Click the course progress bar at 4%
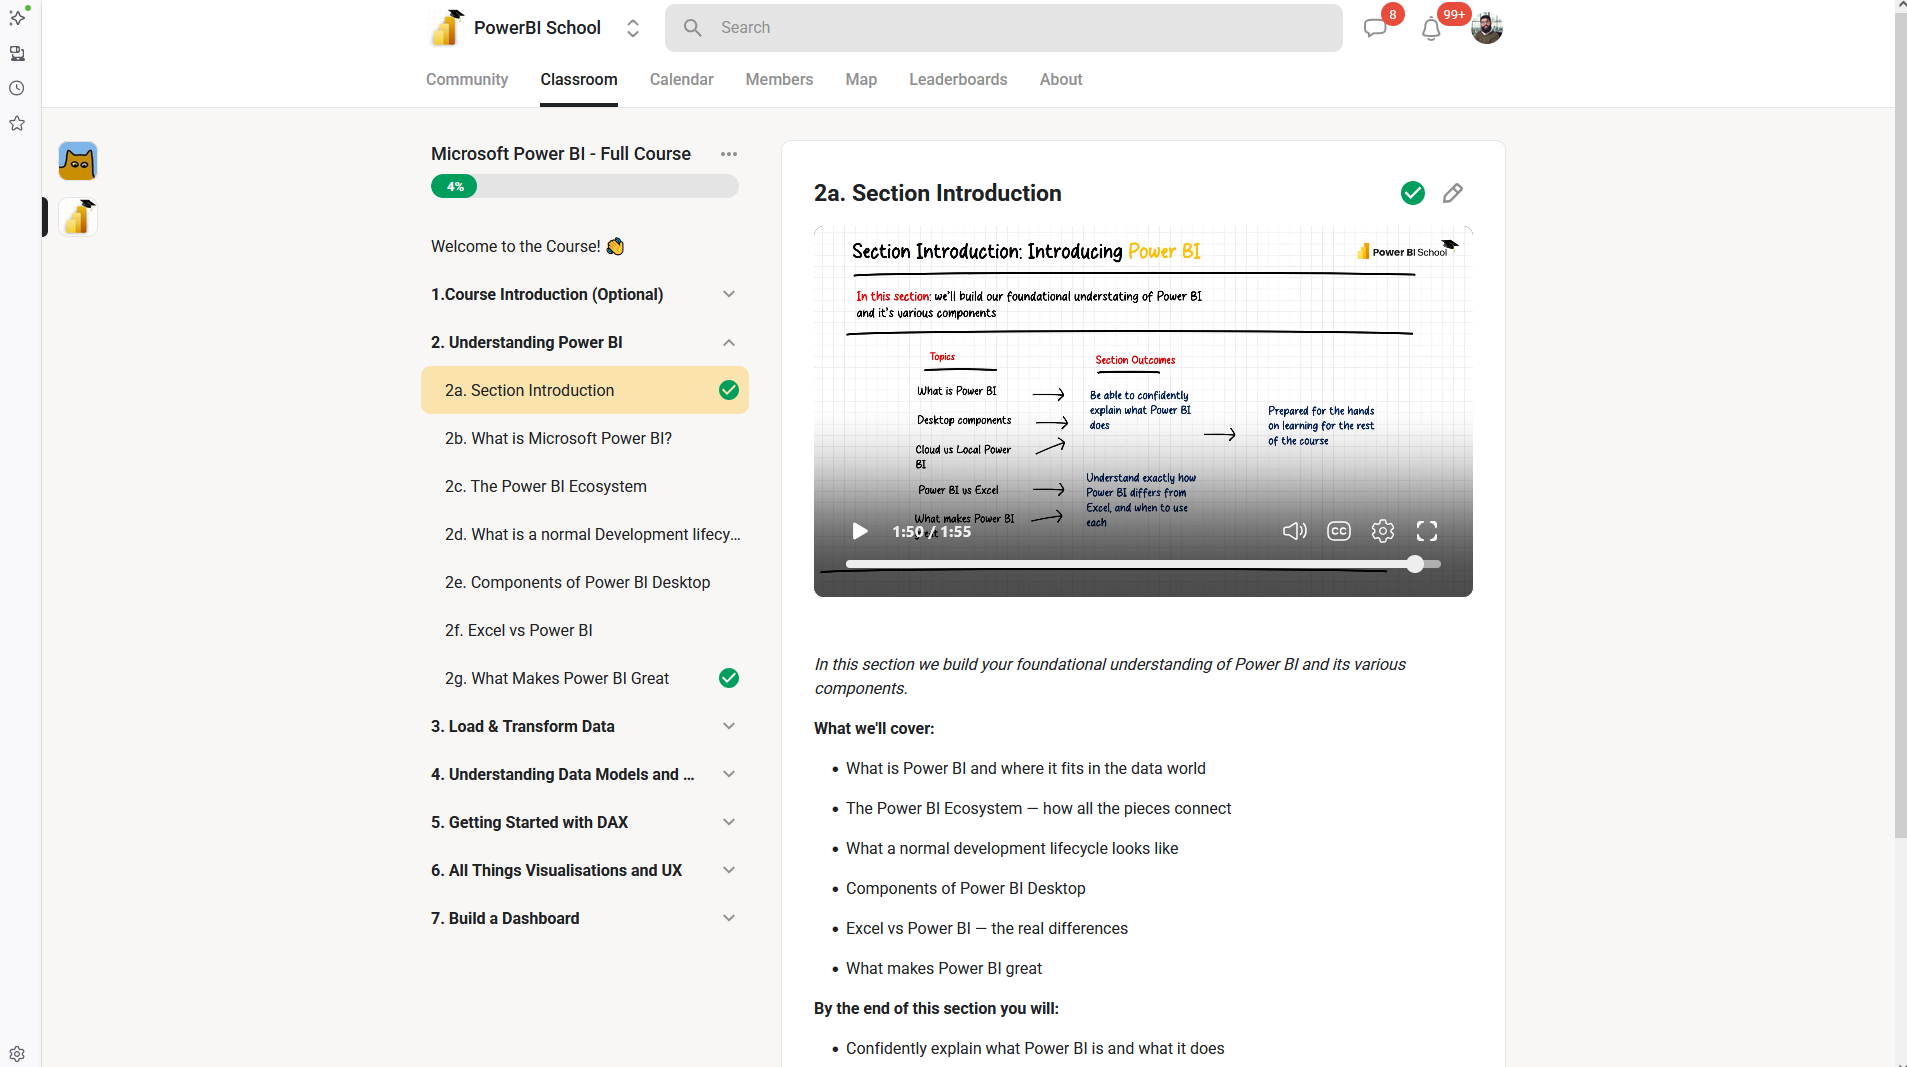This screenshot has width=1907, height=1067. (585, 186)
